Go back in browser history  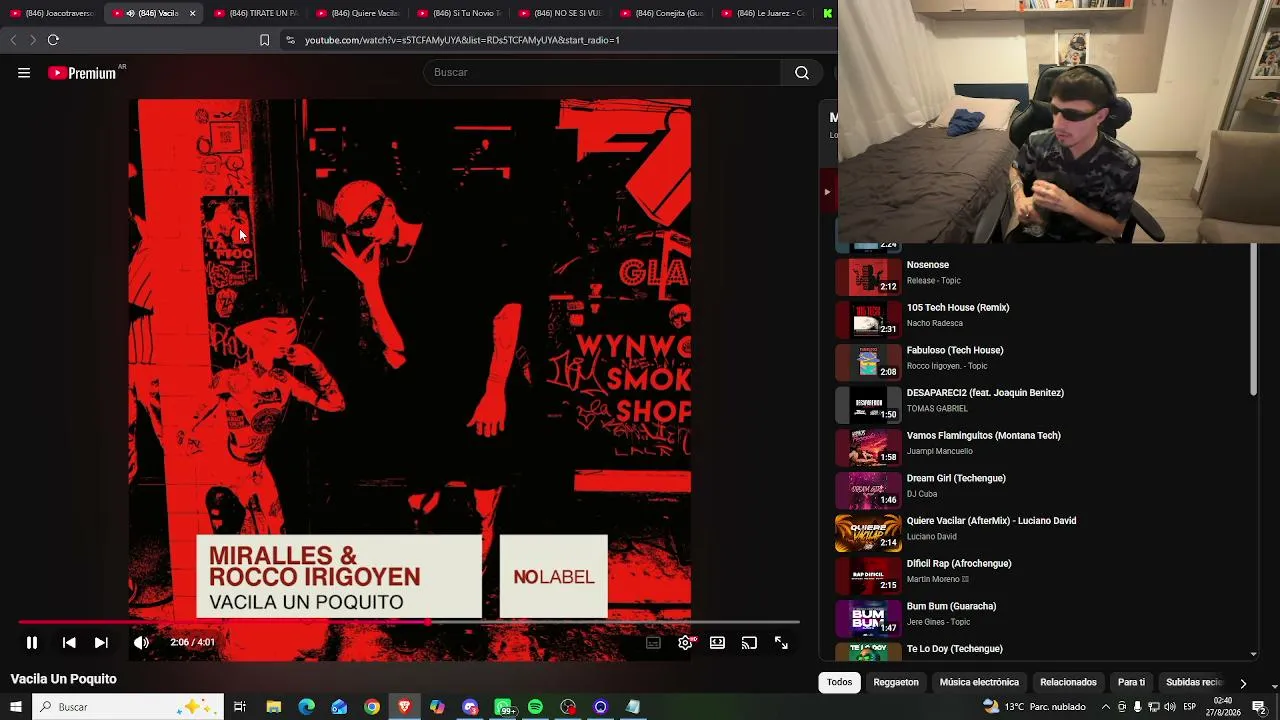13,40
